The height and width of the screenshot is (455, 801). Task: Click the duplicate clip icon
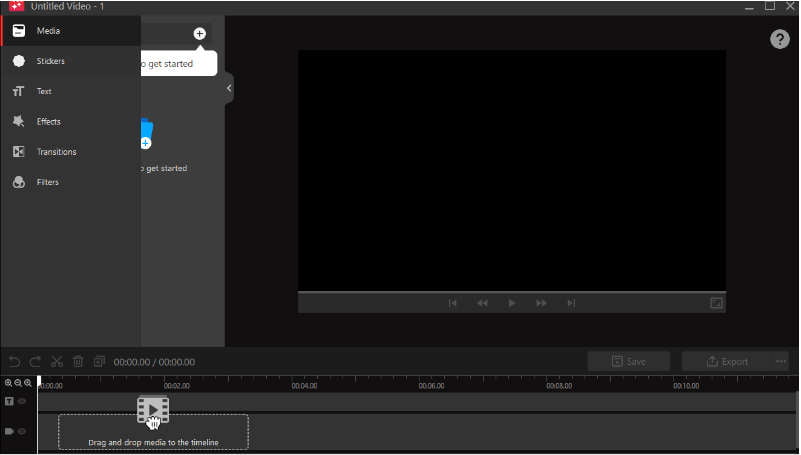pyautogui.click(x=99, y=362)
